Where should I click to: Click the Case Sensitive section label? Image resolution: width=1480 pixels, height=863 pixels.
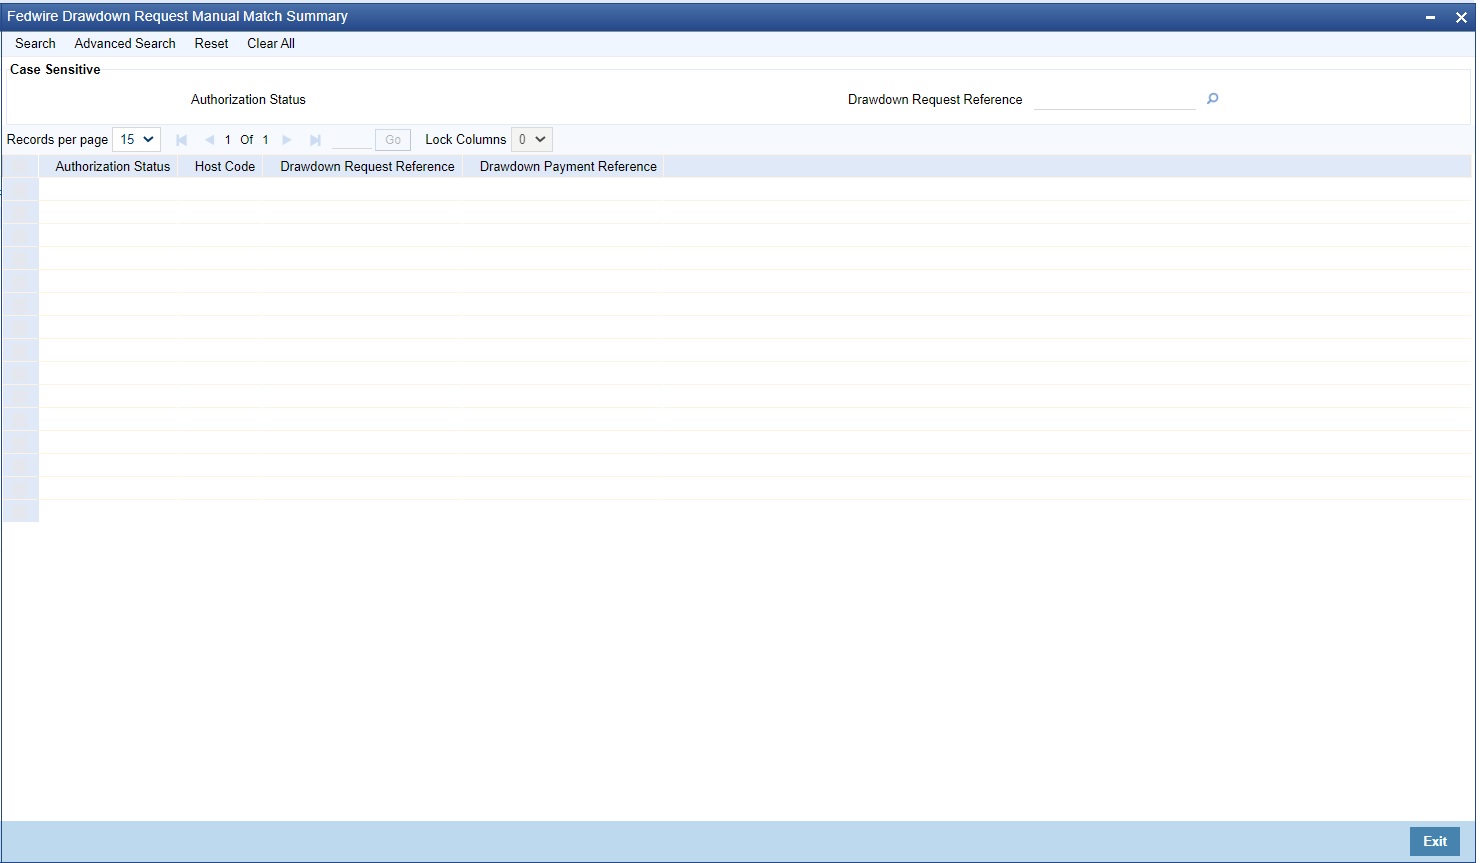click(55, 70)
